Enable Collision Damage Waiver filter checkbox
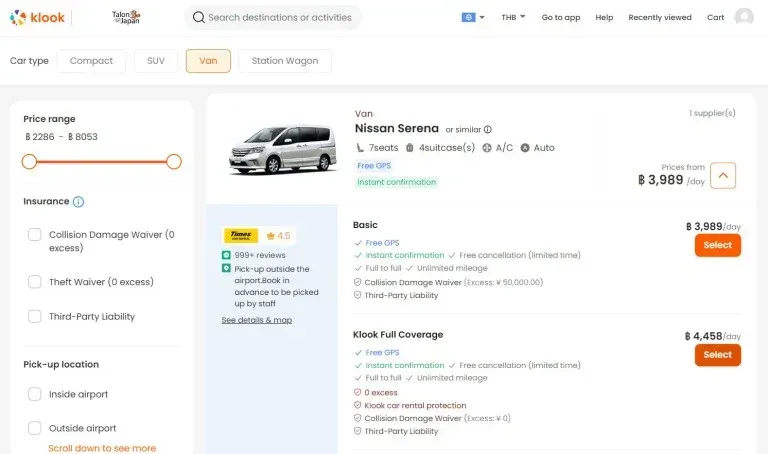768x454 pixels. pos(35,235)
